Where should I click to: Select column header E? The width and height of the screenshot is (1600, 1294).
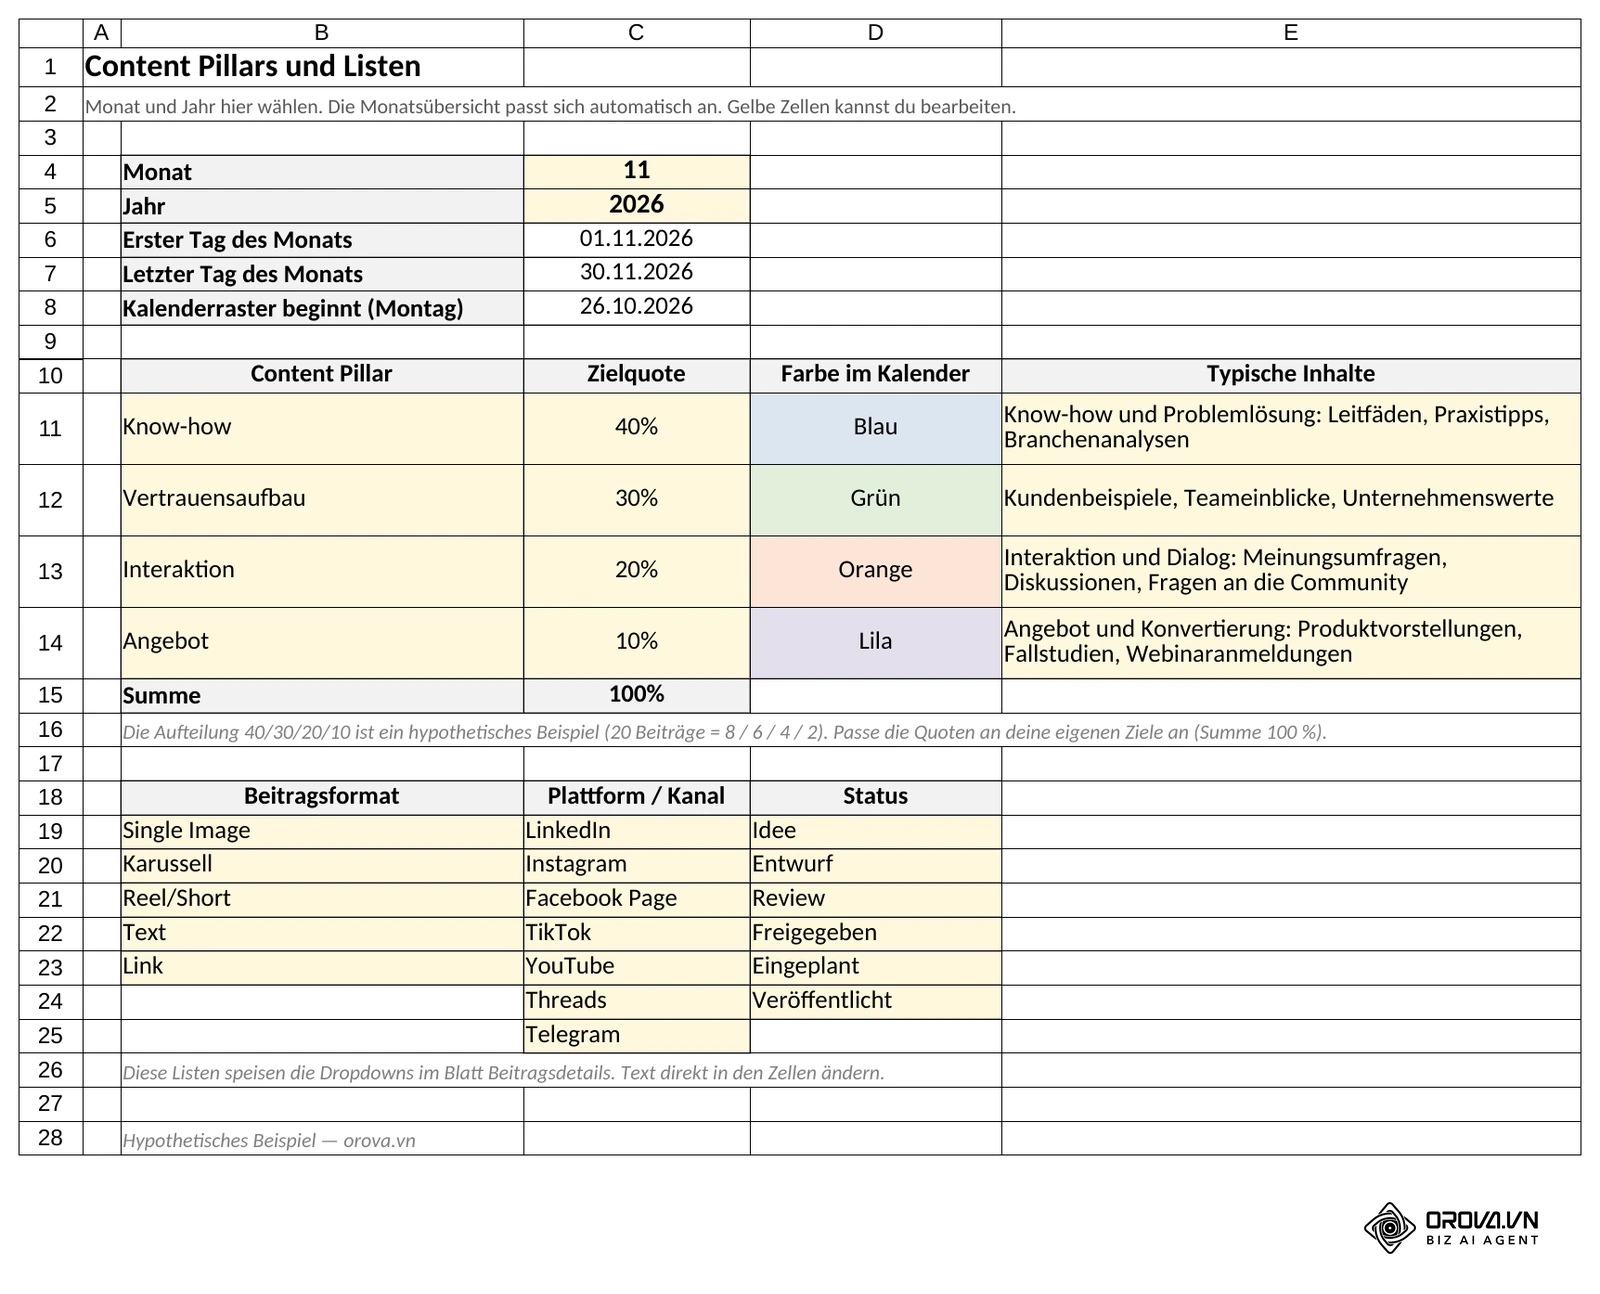pyautogui.click(x=1291, y=33)
